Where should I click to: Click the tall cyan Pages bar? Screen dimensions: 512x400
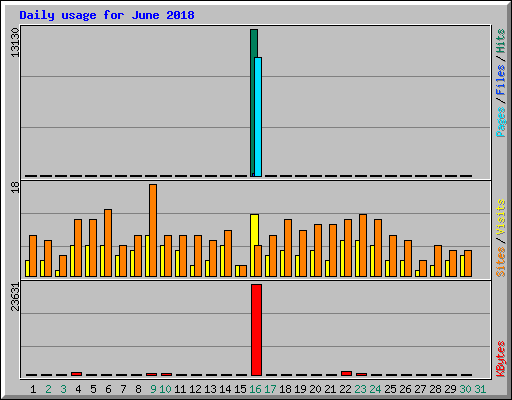coord(258,117)
